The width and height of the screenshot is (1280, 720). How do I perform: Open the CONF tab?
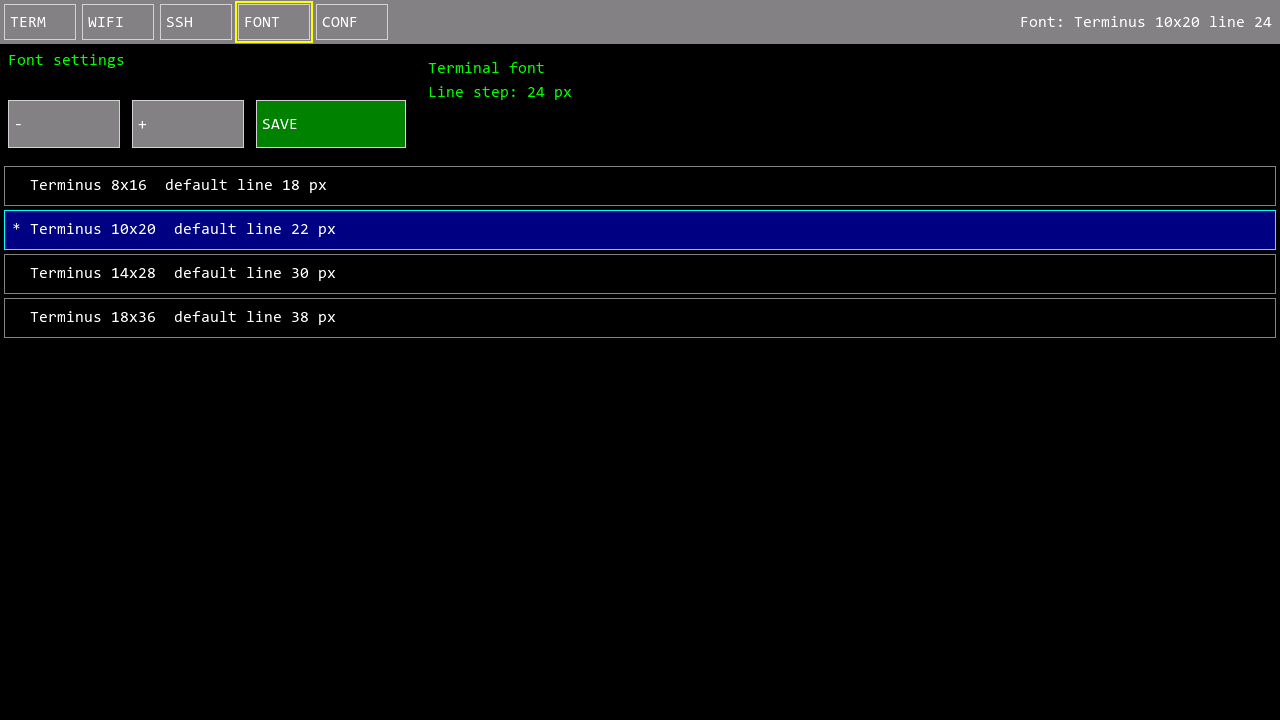click(x=352, y=22)
